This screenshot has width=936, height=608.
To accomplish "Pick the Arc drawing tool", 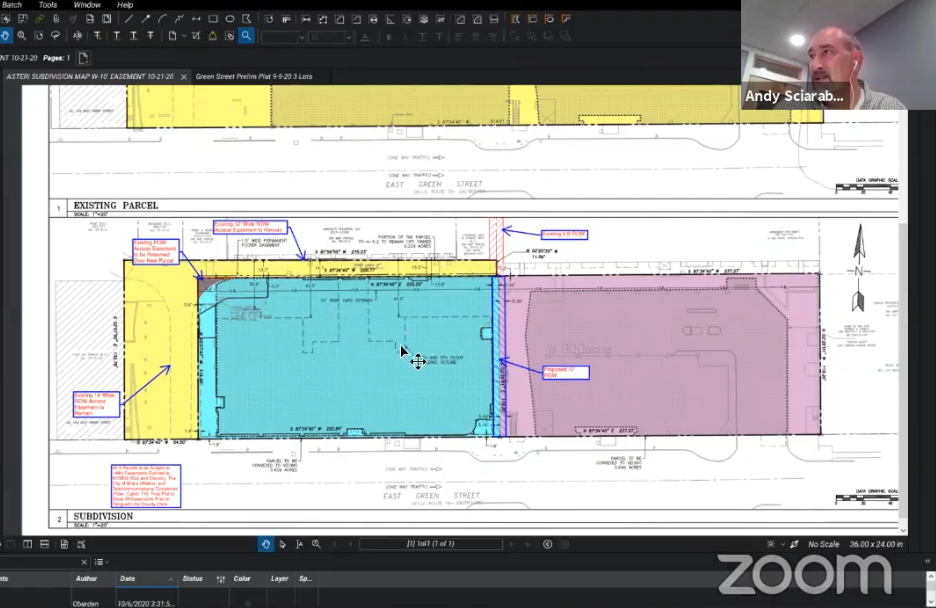I will [x=161, y=19].
